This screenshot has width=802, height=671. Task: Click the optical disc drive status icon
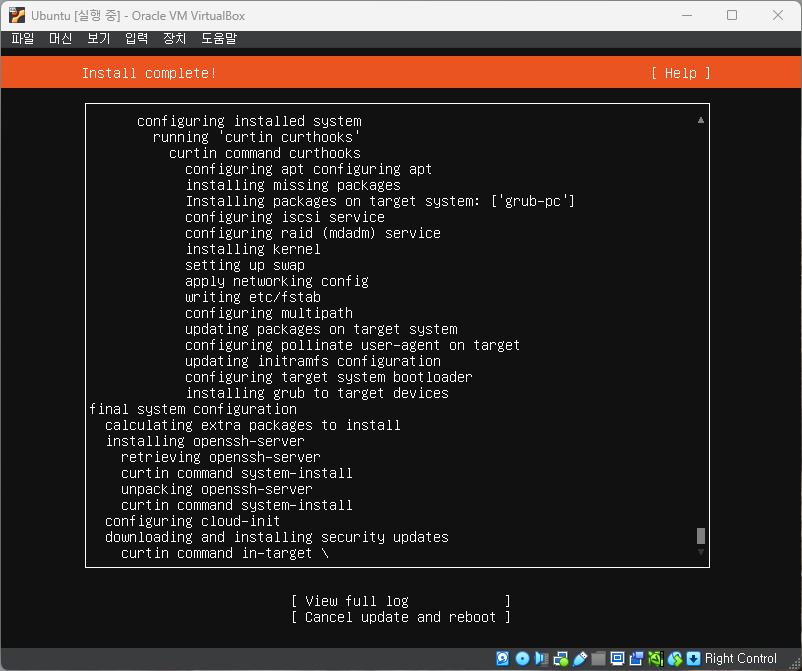click(522, 658)
